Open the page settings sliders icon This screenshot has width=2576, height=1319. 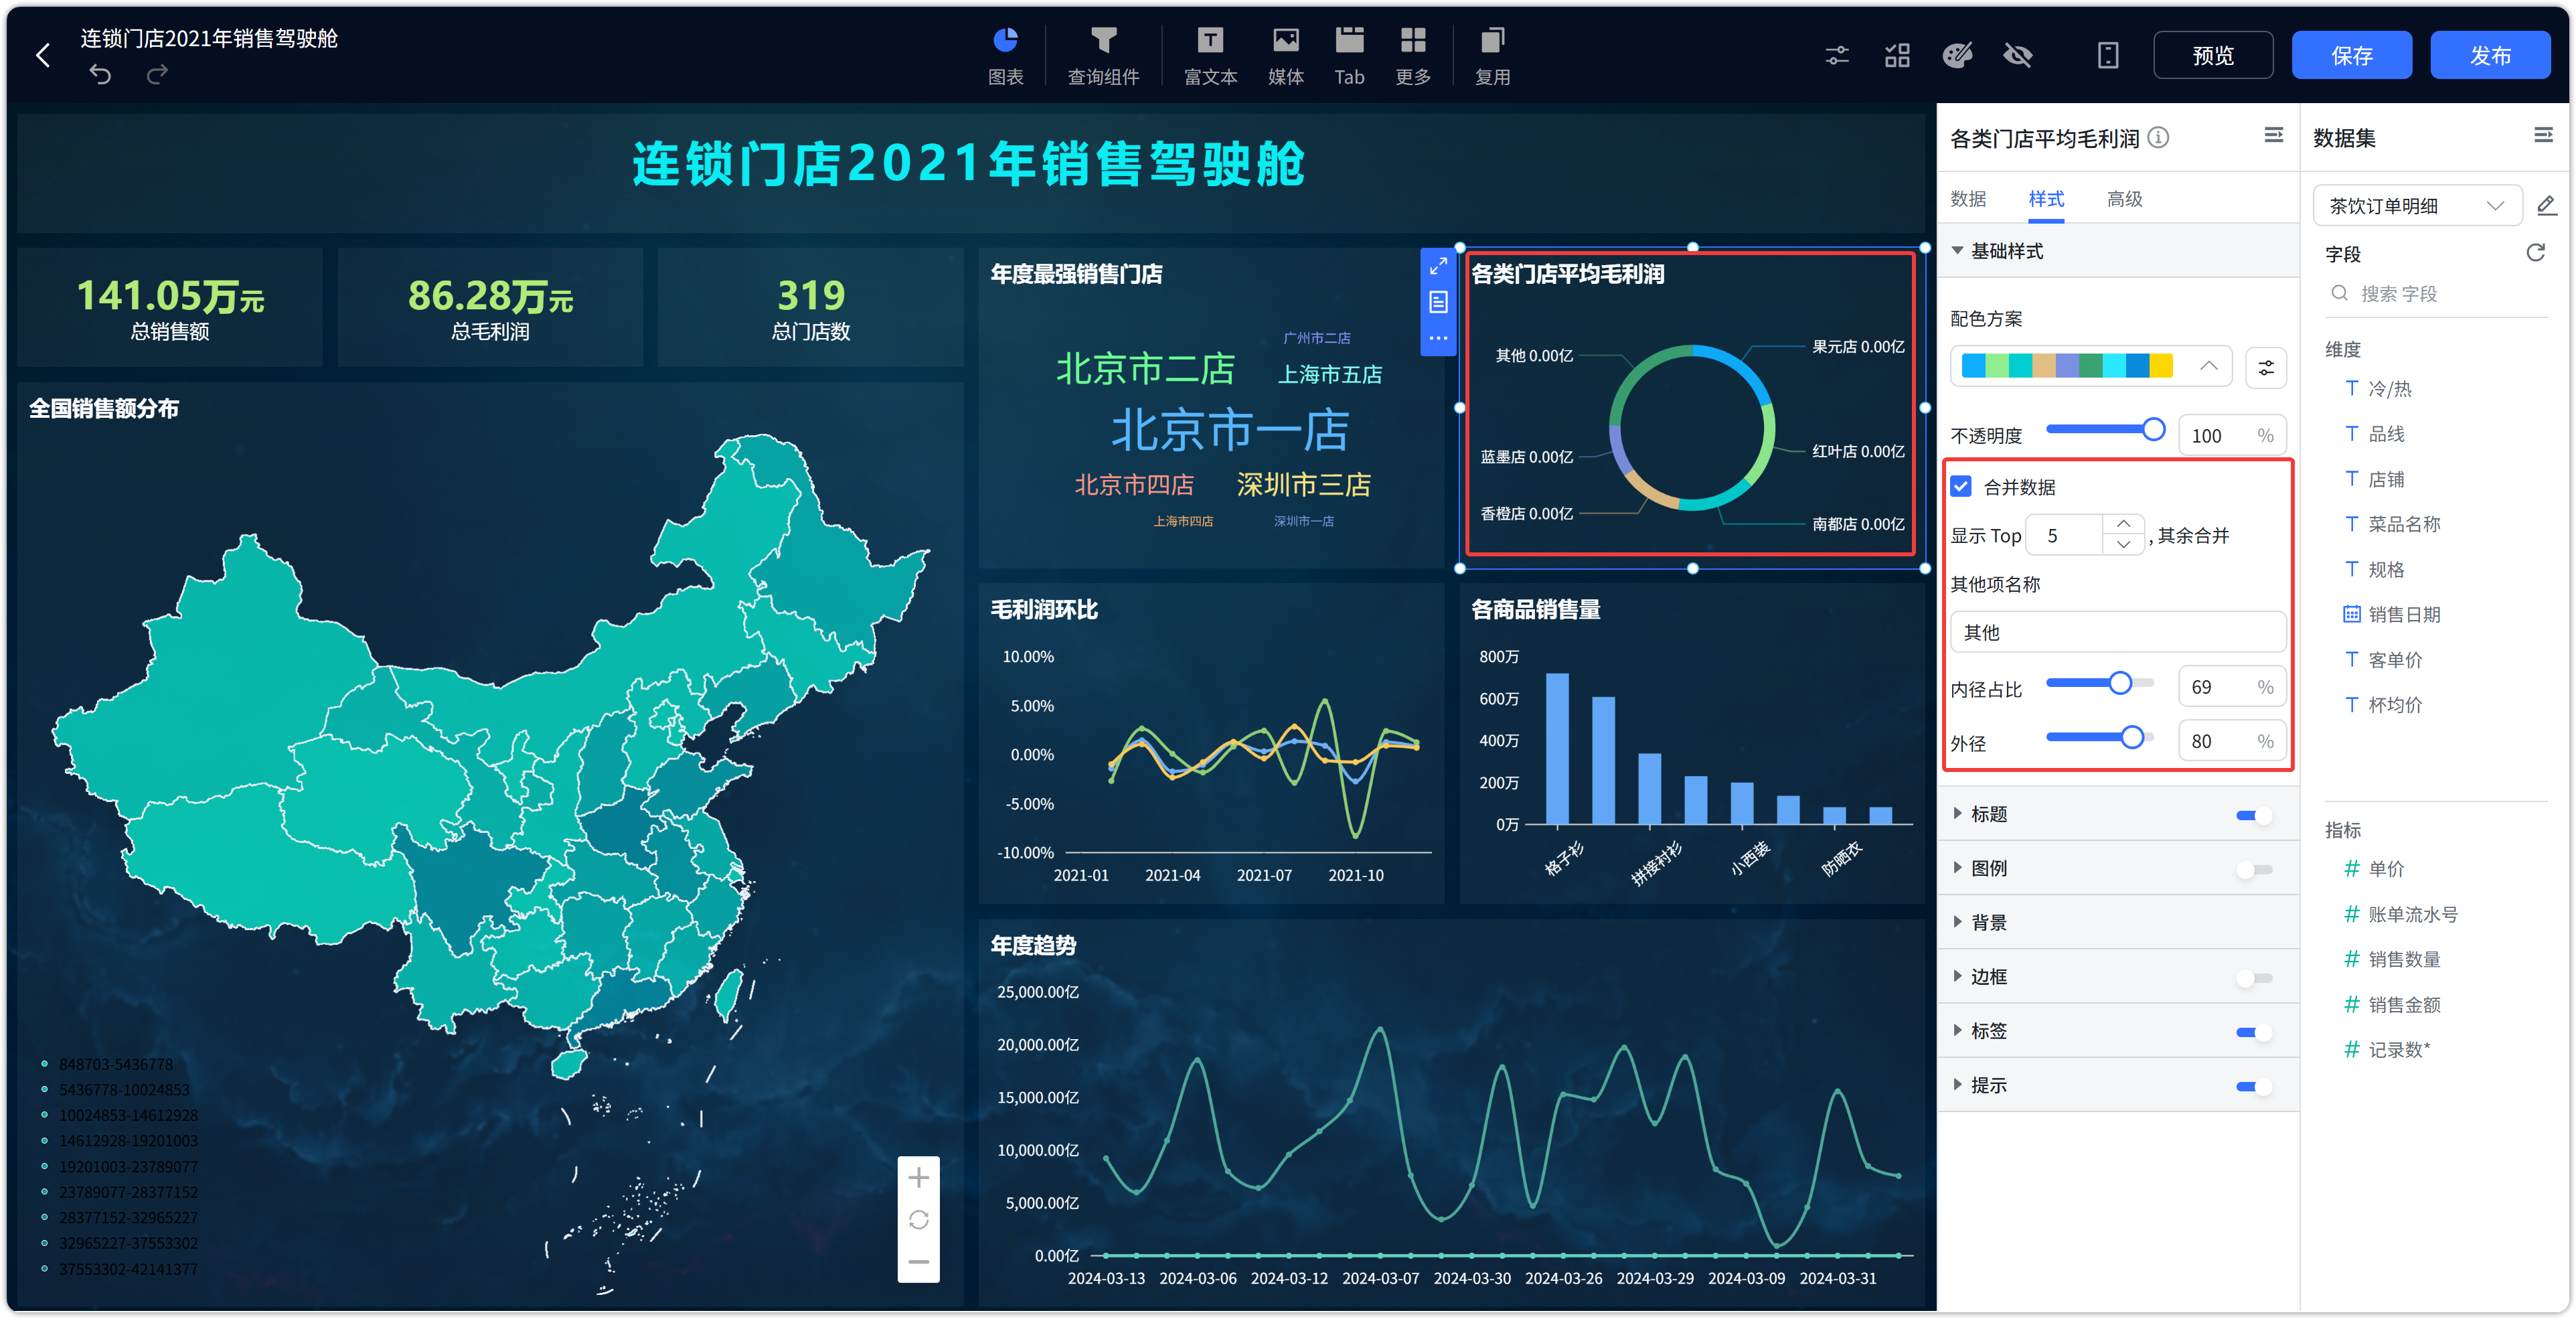point(1837,55)
